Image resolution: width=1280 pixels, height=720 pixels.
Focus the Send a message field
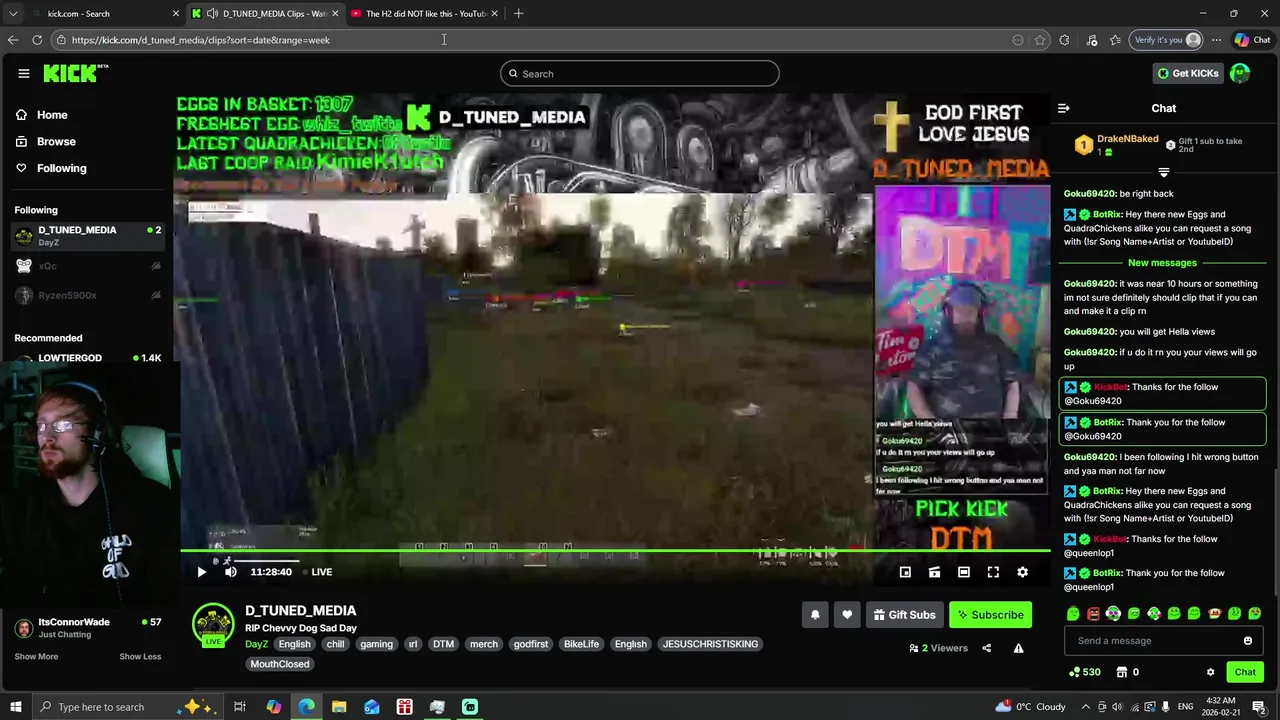pos(1152,641)
